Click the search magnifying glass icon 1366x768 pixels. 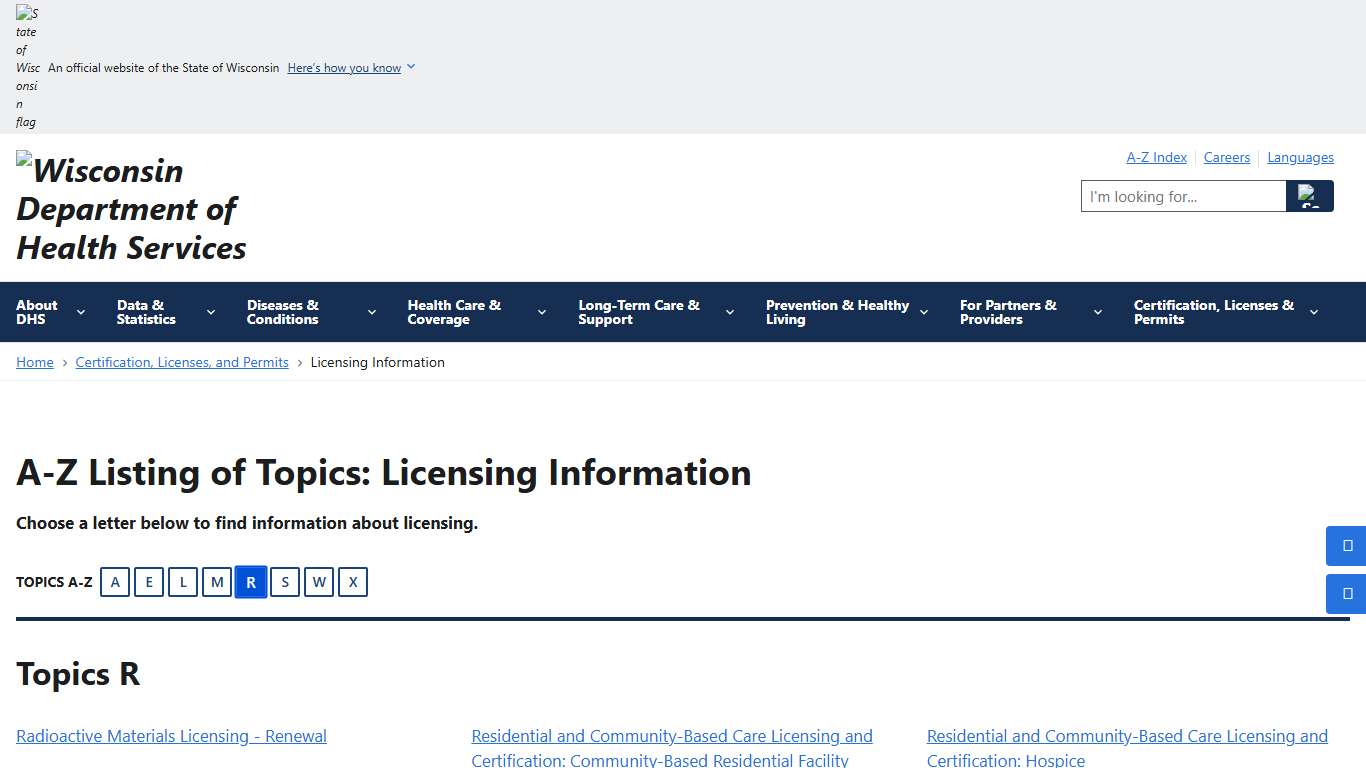[x=1310, y=196]
